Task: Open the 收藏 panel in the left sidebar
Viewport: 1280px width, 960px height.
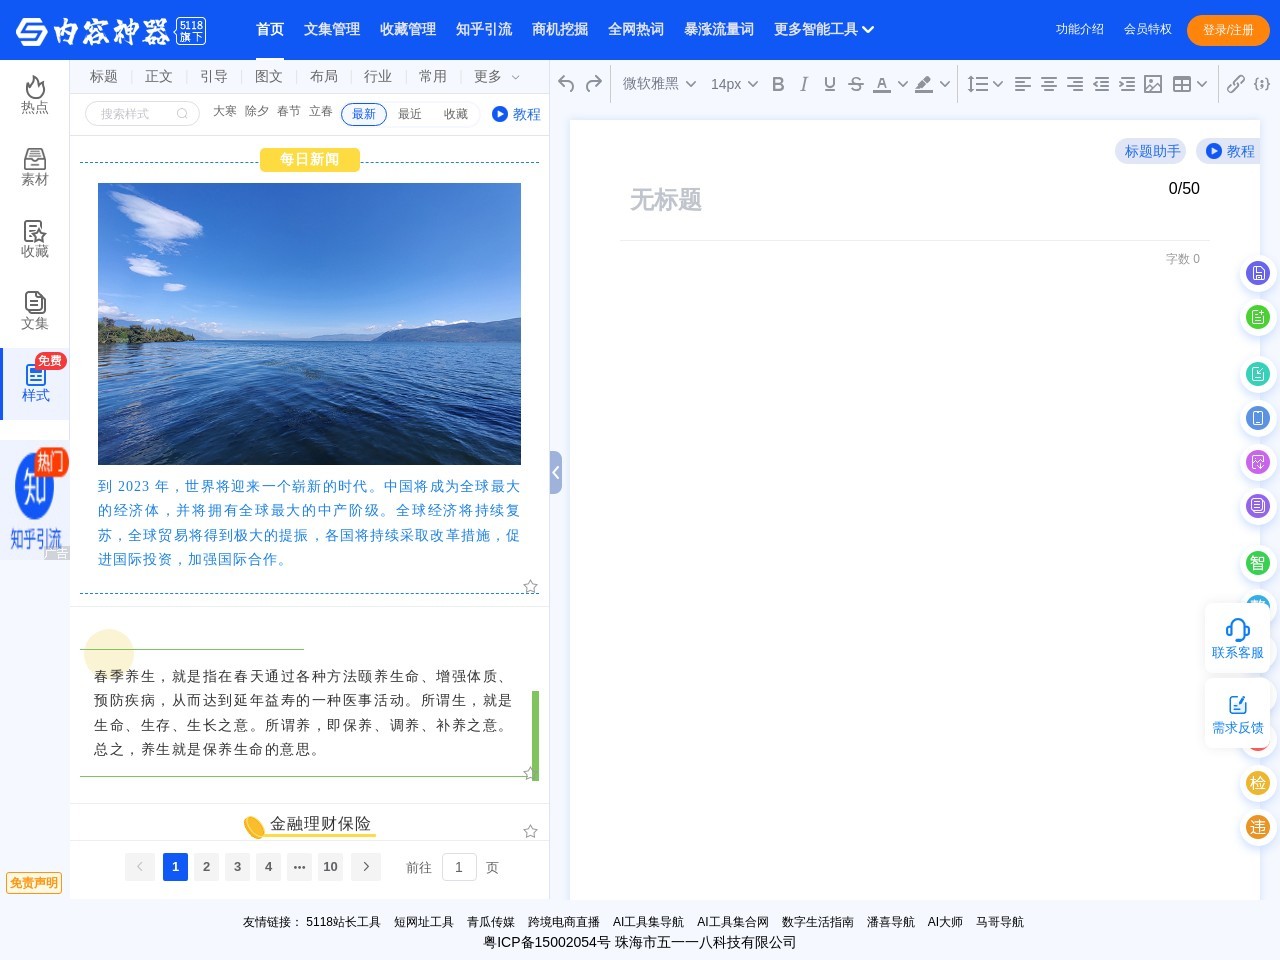Action: (x=34, y=238)
